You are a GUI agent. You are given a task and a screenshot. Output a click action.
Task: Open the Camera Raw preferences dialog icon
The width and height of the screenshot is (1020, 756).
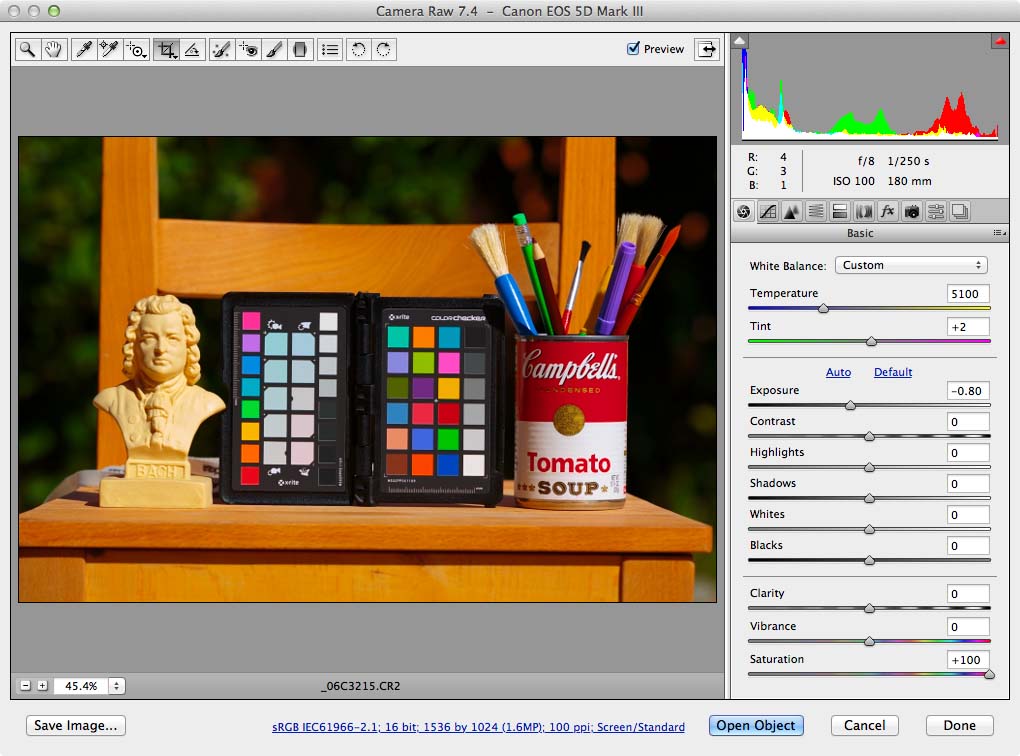click(330, 49)
